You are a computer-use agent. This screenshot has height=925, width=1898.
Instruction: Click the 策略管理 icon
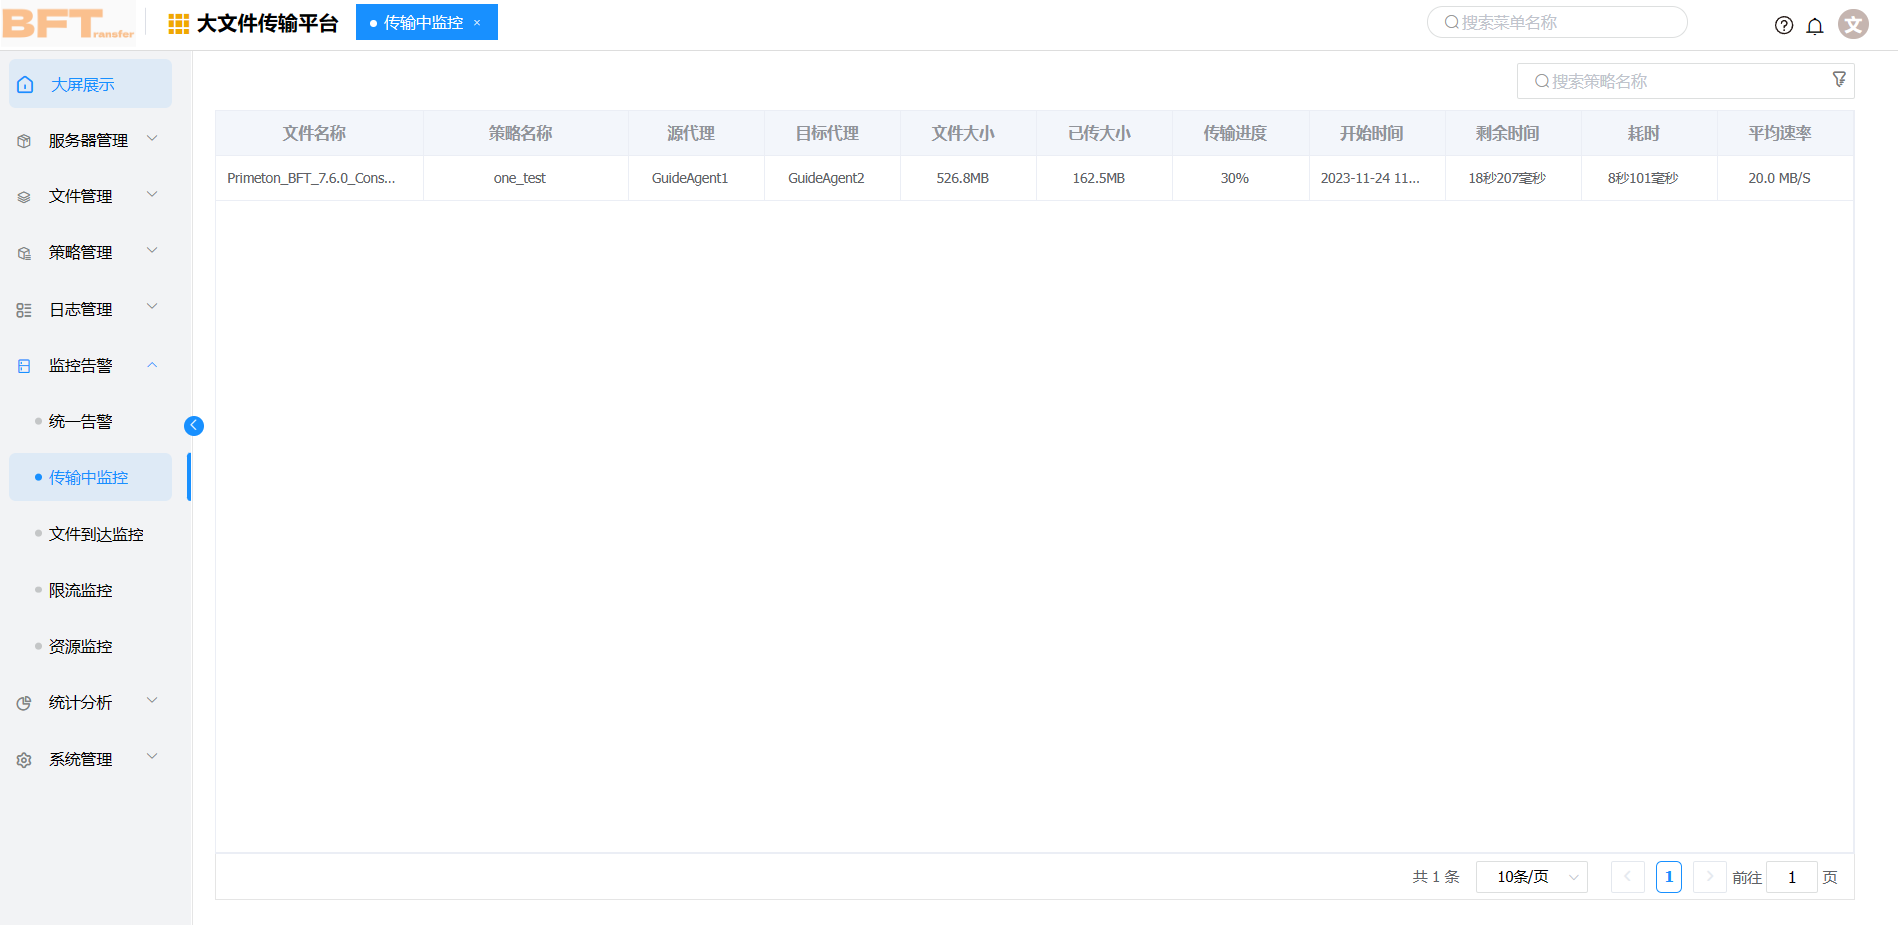coord(24,253)
